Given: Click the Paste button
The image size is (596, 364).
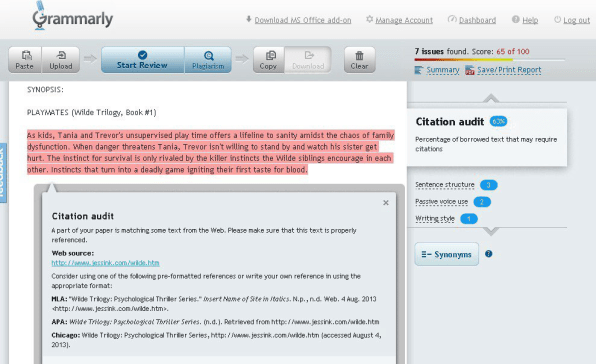Looking at the screenshot, I should point(25,60).
